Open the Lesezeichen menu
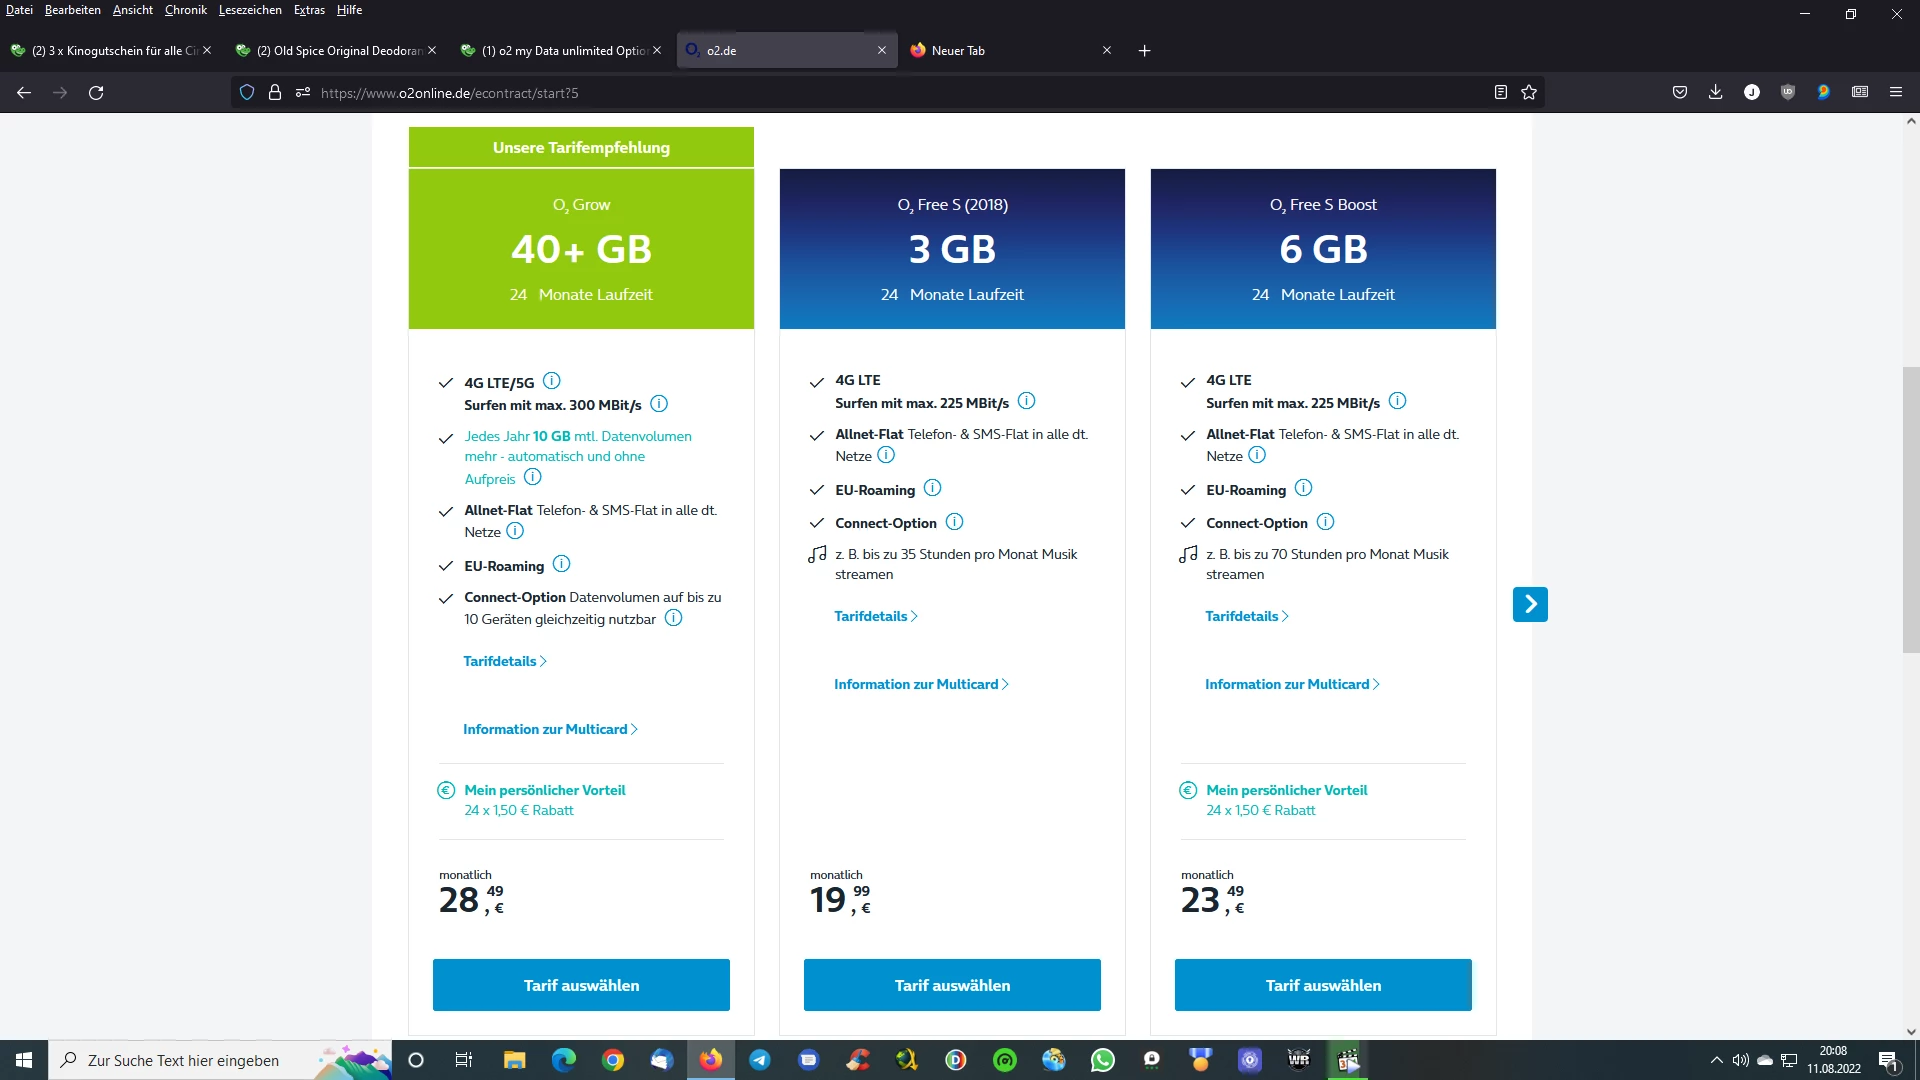 [250, 10]
